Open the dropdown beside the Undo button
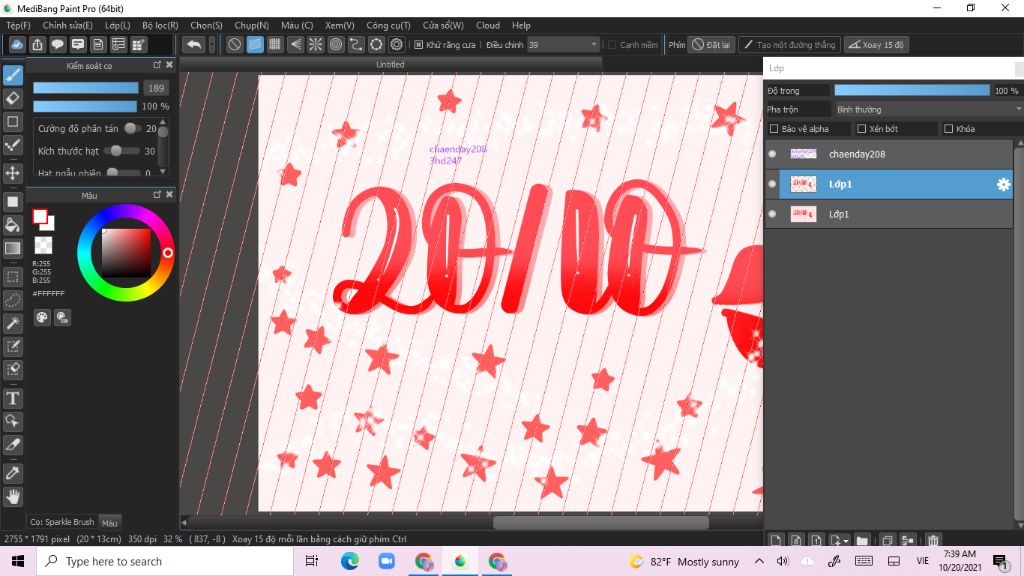This screenshot has width=1024, height=576. click(x=212, y=44)
